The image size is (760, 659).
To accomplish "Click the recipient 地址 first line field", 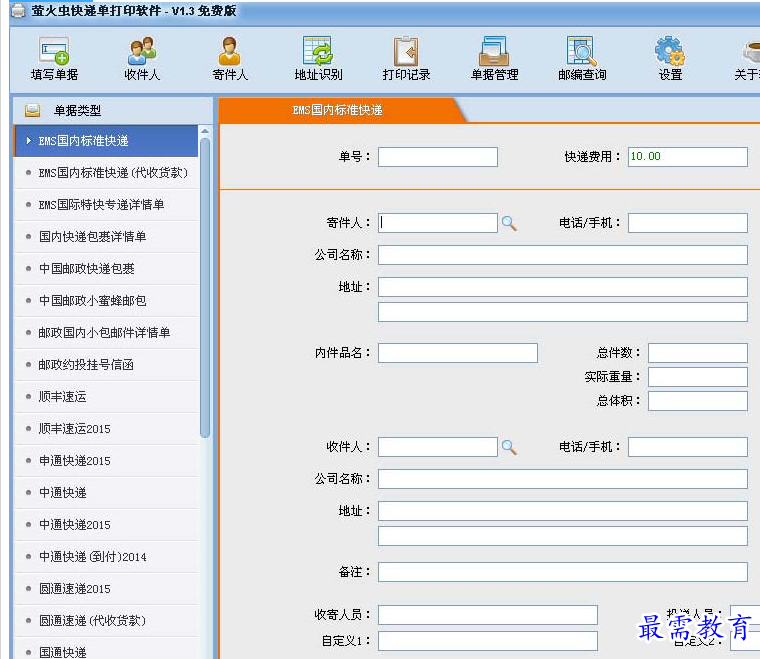I will click(x=563, y=511).
